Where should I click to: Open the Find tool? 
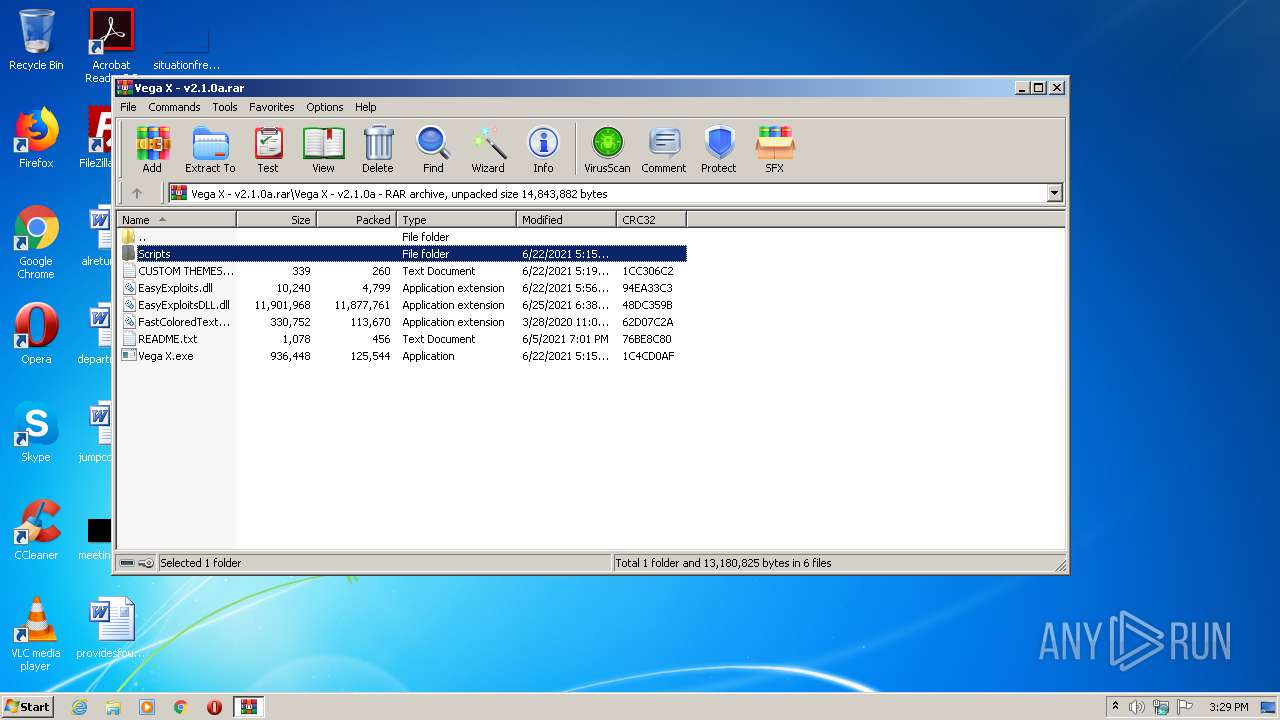coord(433,150)
